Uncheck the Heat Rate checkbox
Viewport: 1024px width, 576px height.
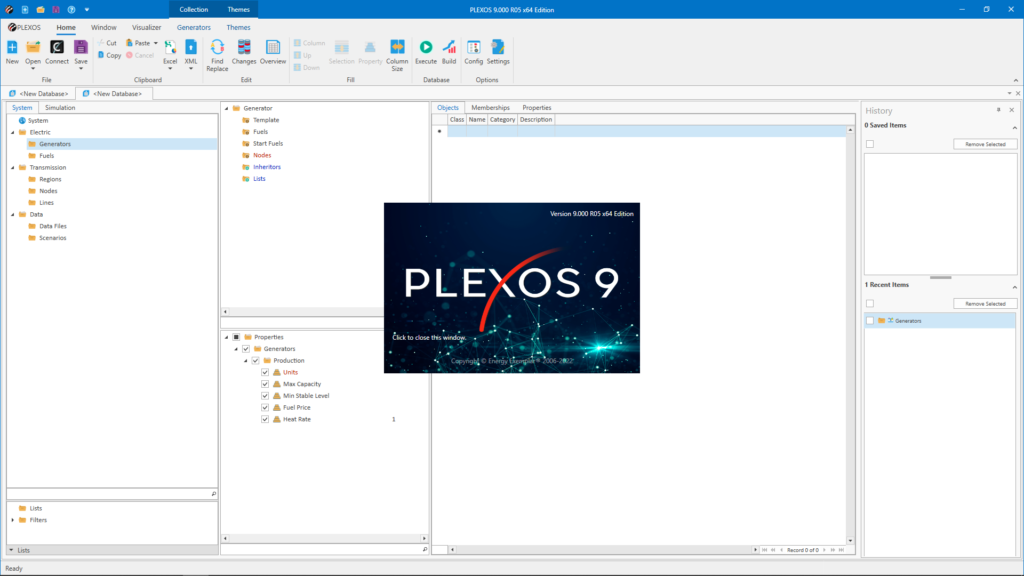[x=265, y=419]
